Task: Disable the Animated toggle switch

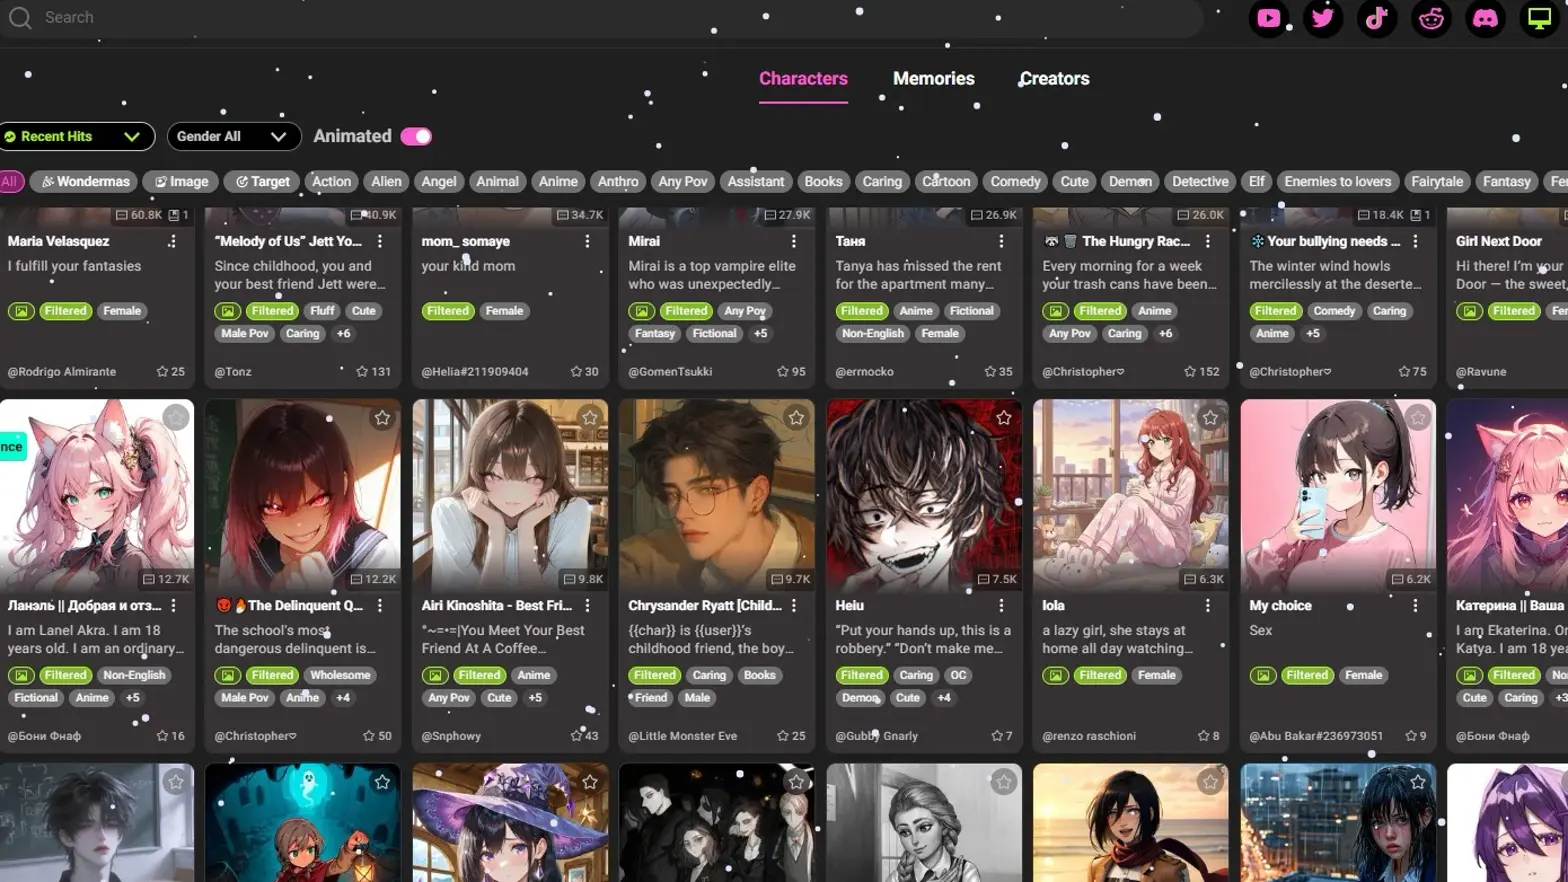Action: (x=416, y=136)
